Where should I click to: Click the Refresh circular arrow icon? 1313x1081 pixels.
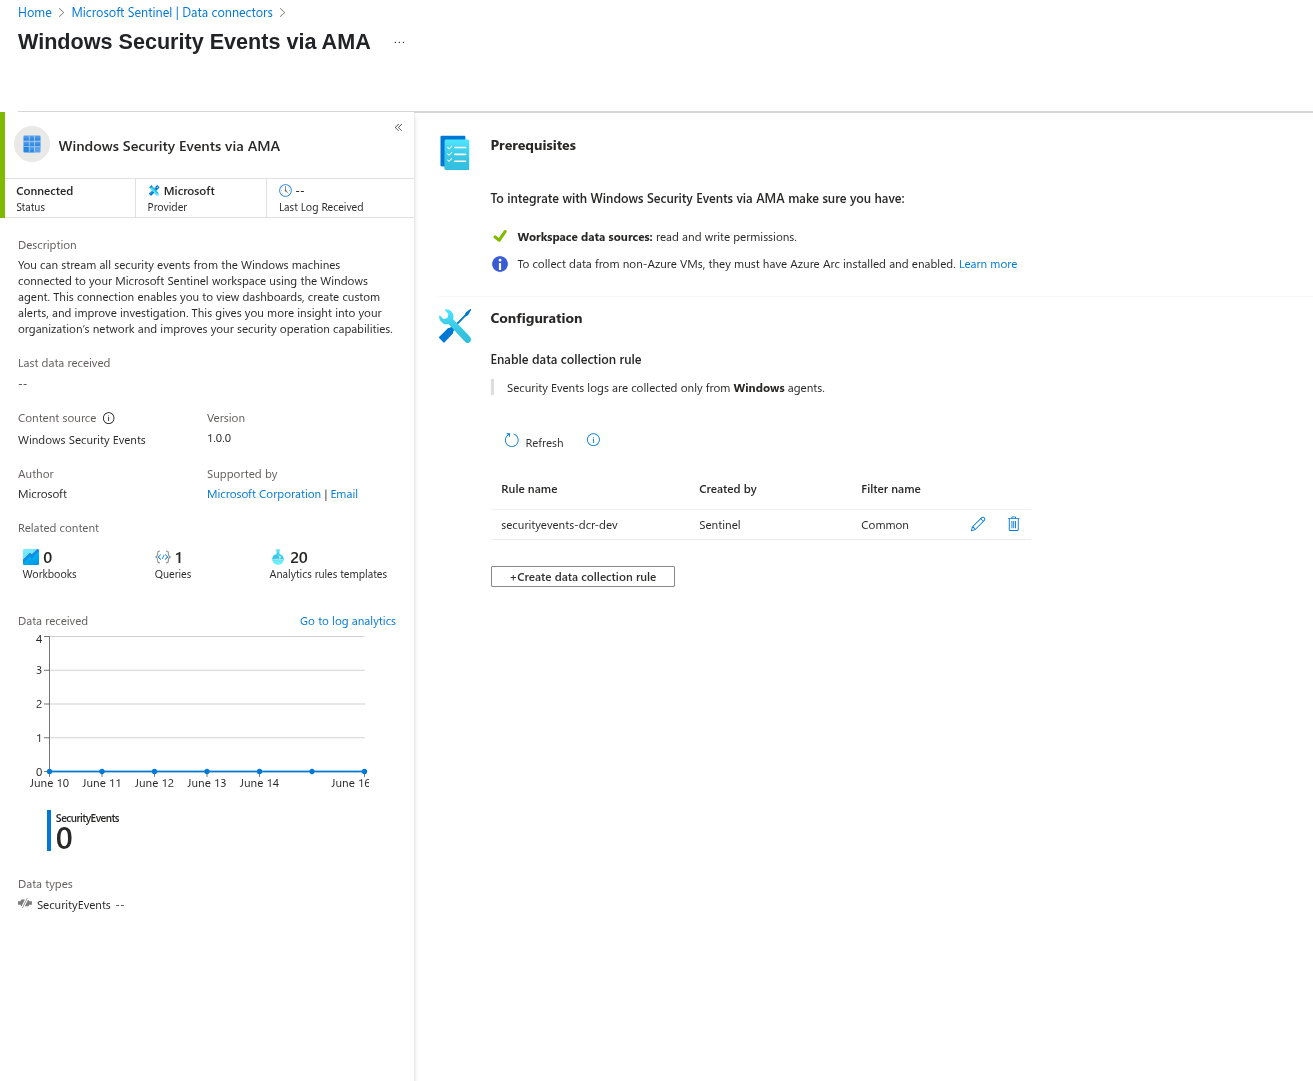[x=512, y=440]
